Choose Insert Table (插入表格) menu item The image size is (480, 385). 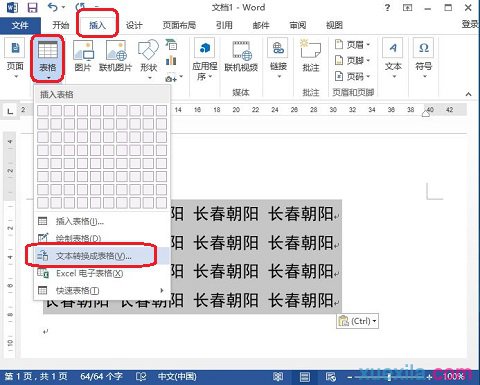click(102, 221)
